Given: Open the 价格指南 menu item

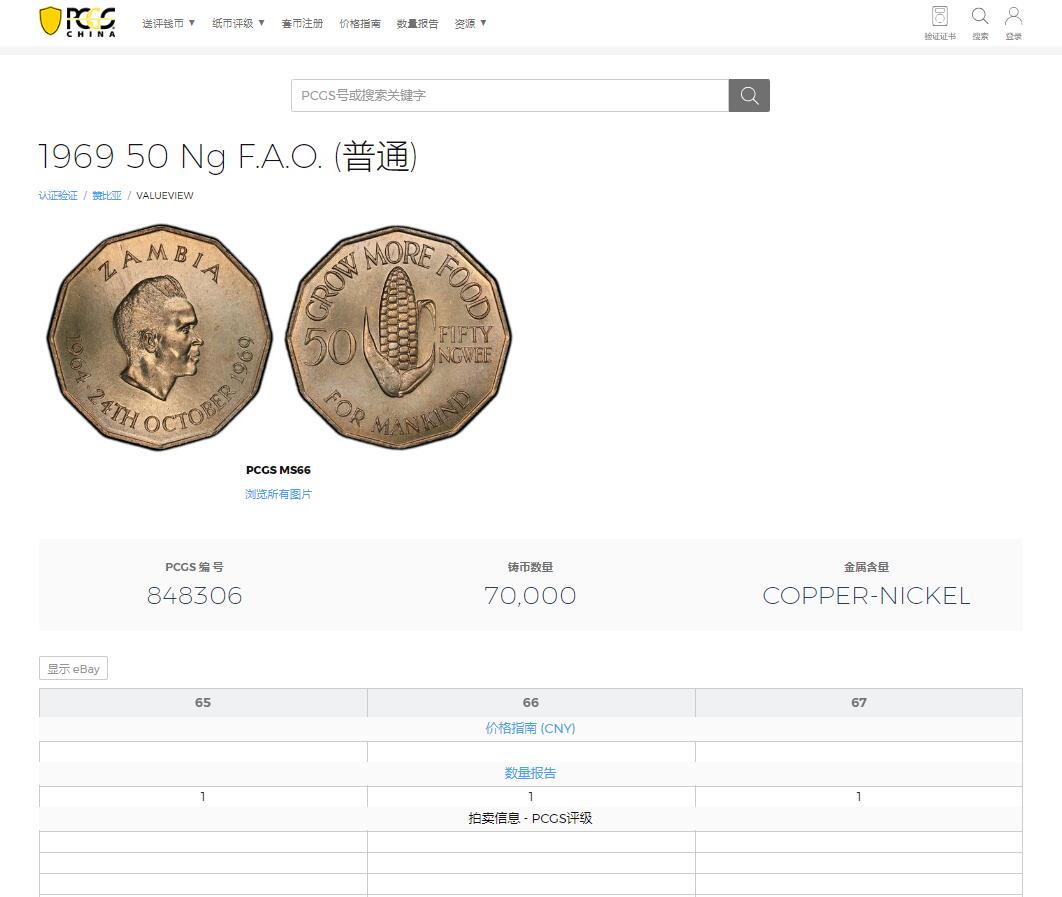Looking at the screenshot, I should [x=360, y=24].
